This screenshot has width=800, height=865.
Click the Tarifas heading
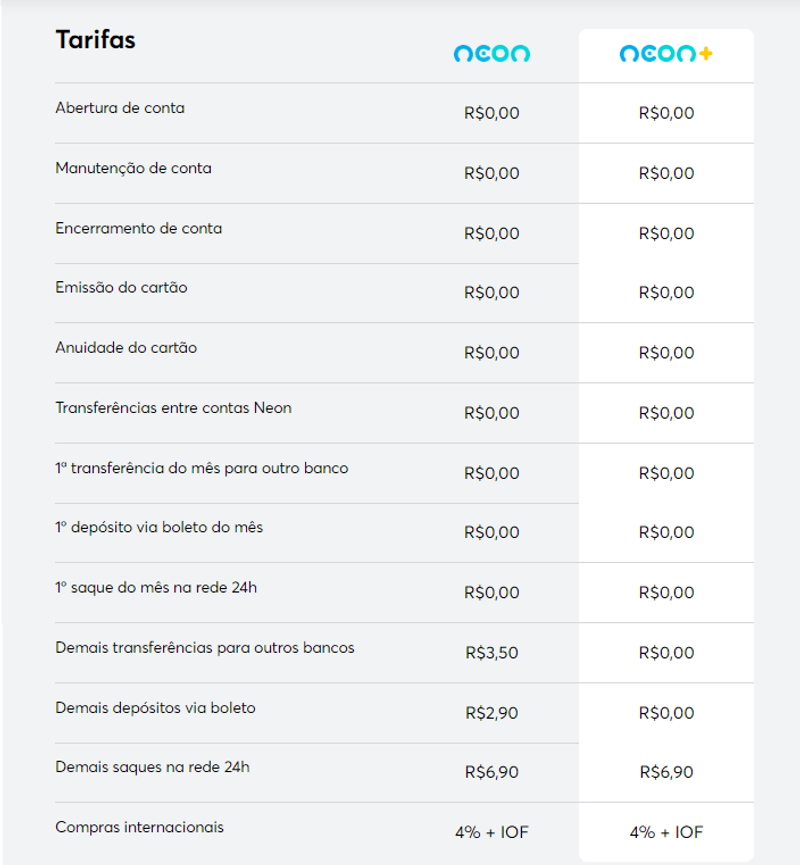(95, 40)
